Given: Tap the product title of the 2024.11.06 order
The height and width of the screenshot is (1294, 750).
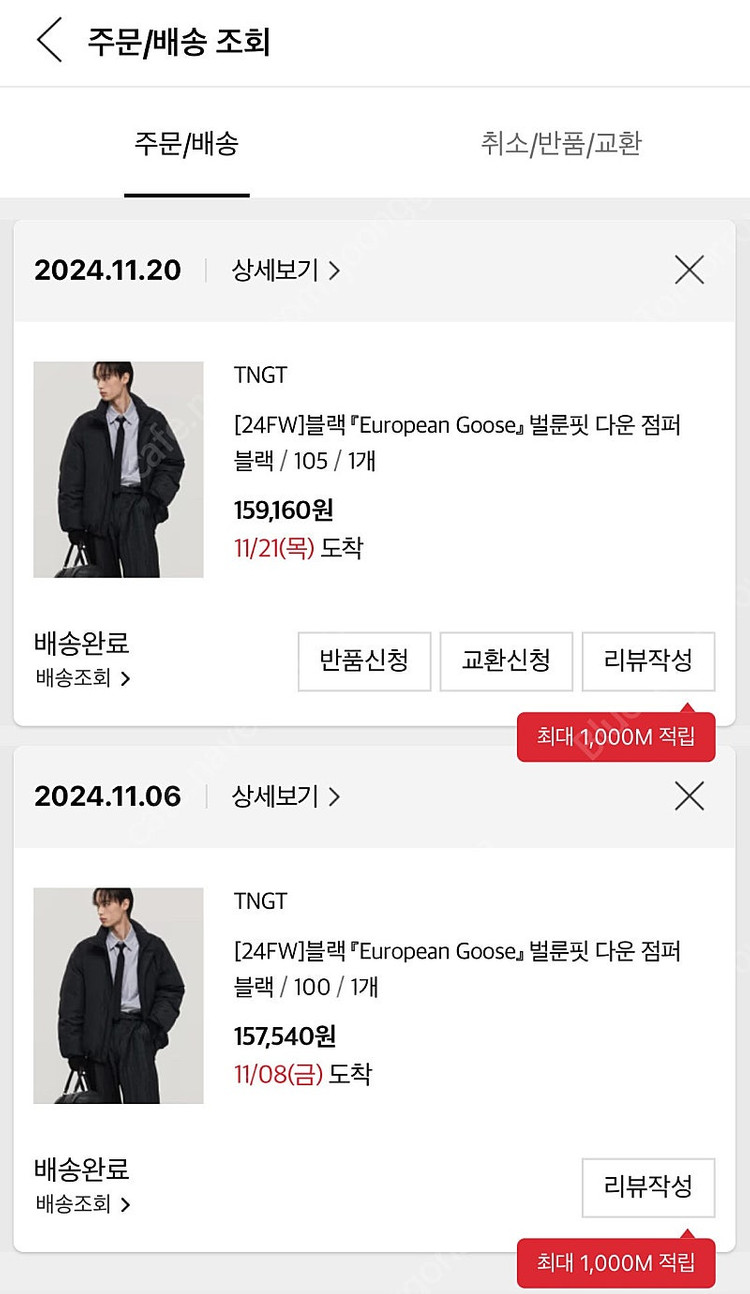Looking at the screenshot, I should tap(457, 951).
